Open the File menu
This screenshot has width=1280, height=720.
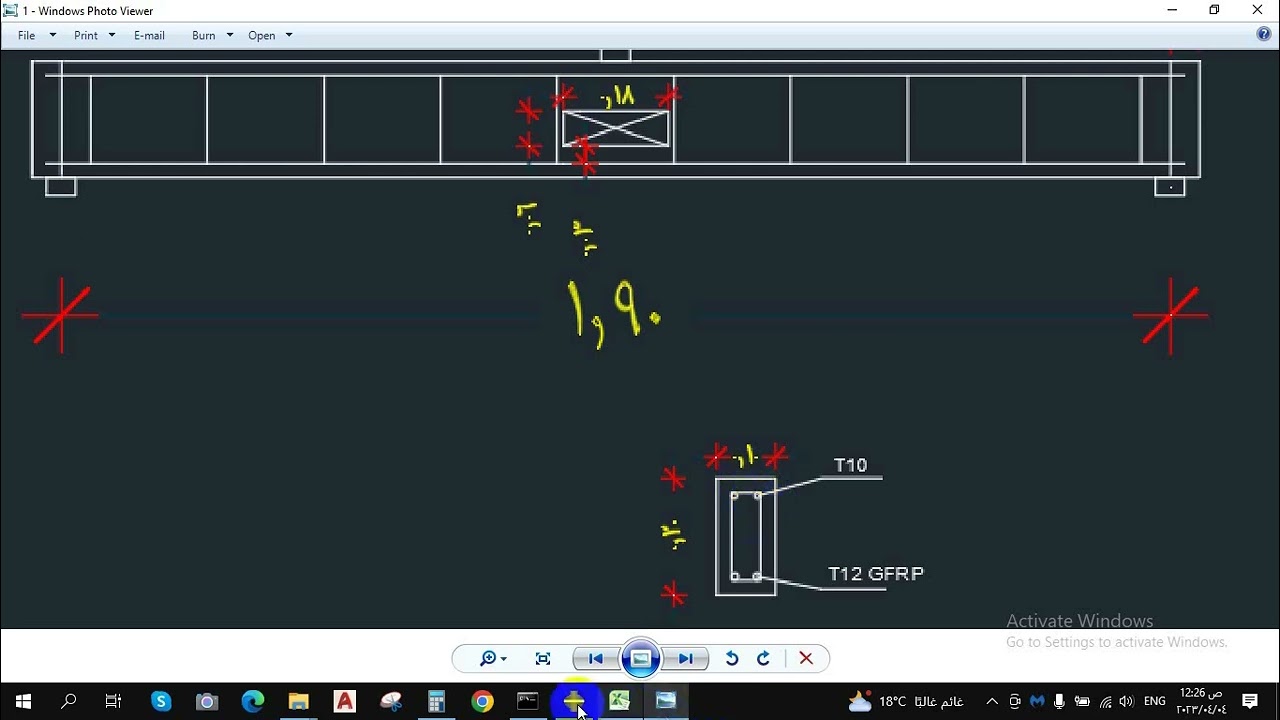click(x=27, y=35)
